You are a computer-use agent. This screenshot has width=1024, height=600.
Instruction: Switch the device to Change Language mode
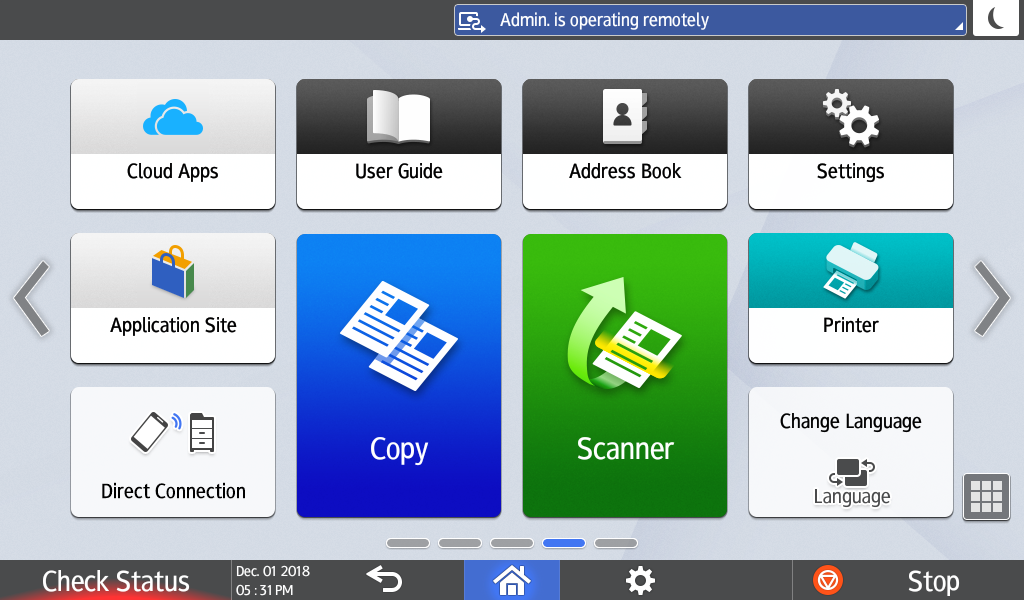click(x=850, y=452)
